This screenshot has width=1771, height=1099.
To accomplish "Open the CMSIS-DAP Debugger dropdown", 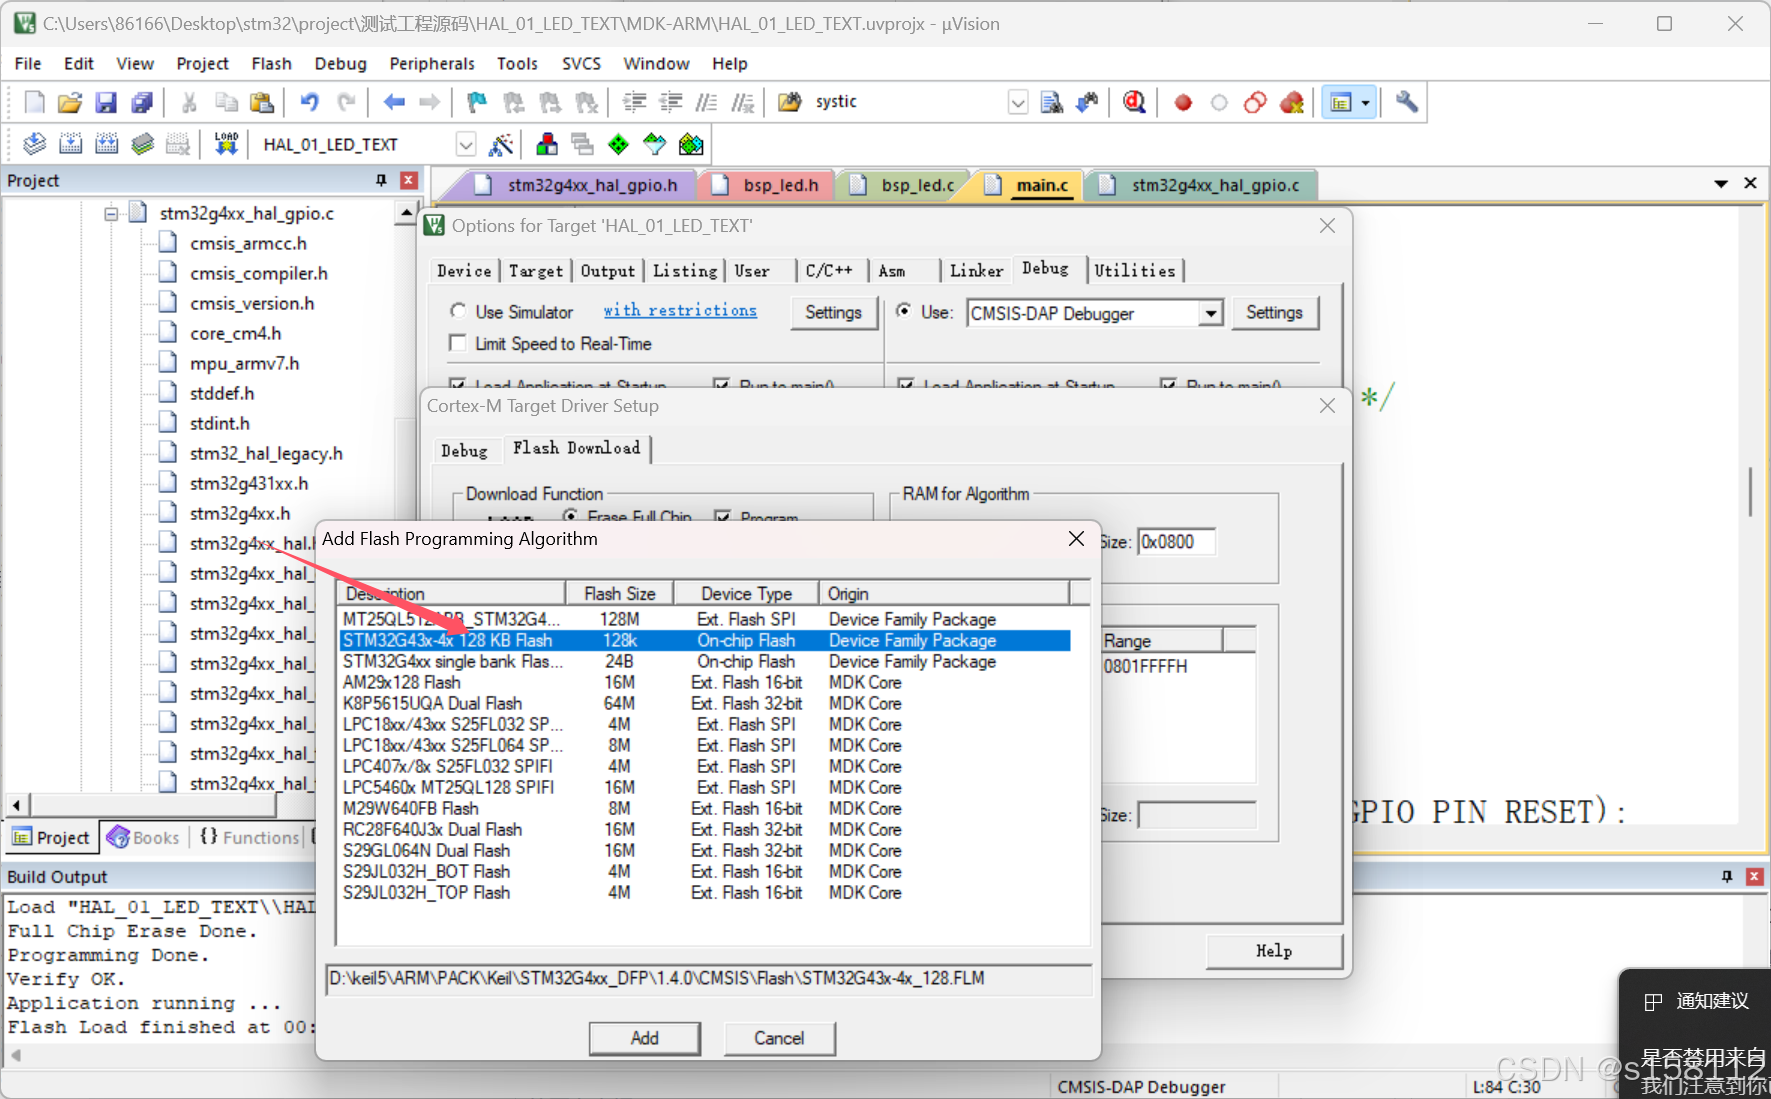I will point(1211,313).
